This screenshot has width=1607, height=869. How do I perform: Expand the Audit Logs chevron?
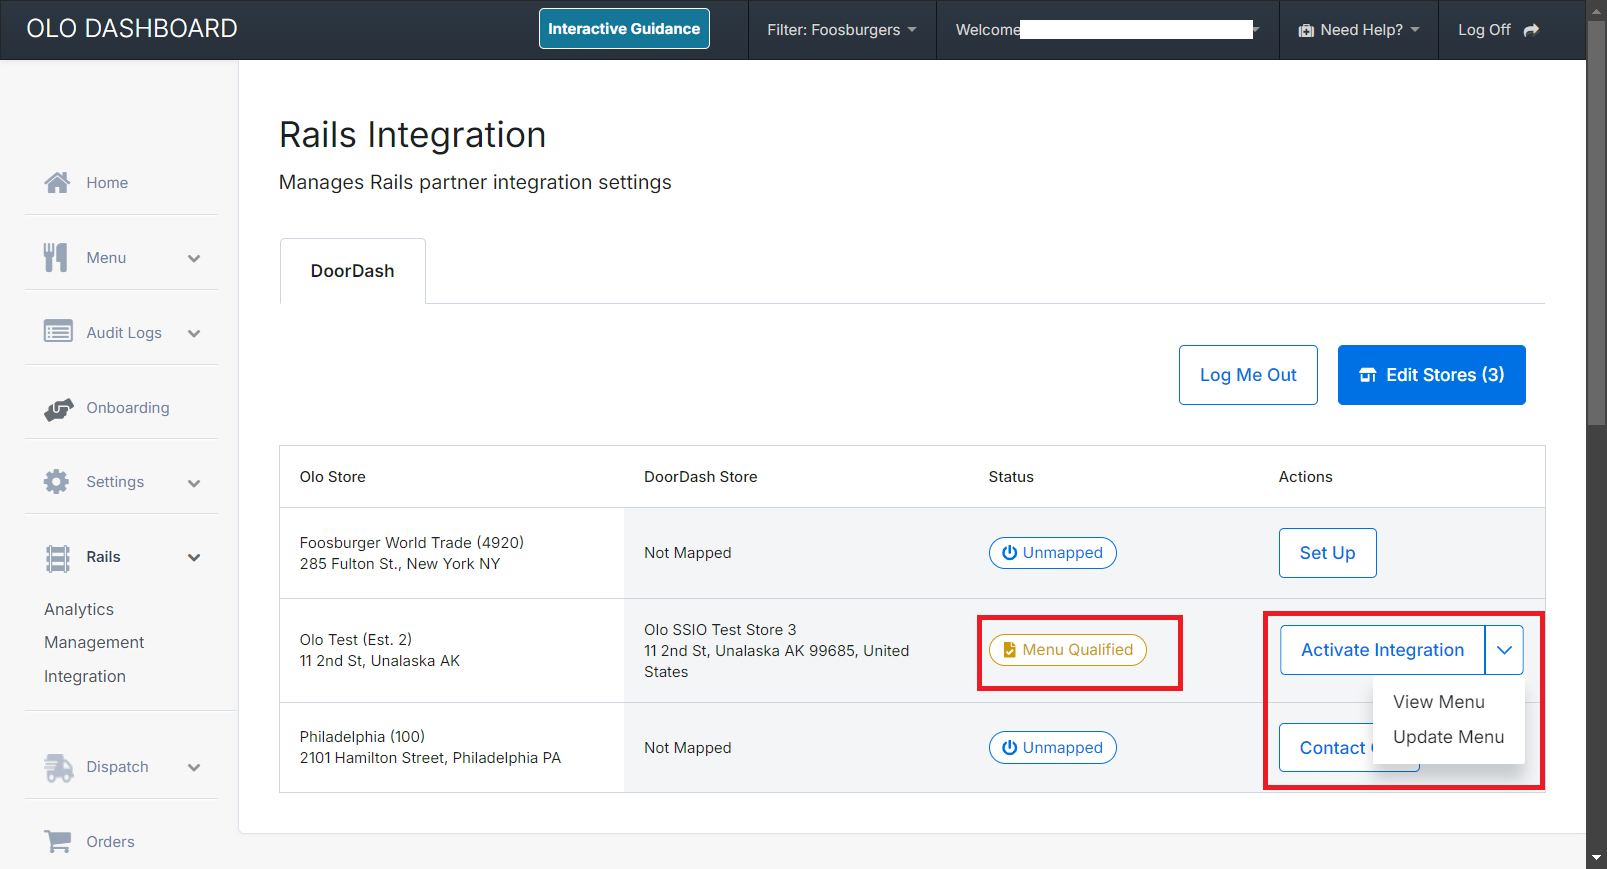(194, 333)
